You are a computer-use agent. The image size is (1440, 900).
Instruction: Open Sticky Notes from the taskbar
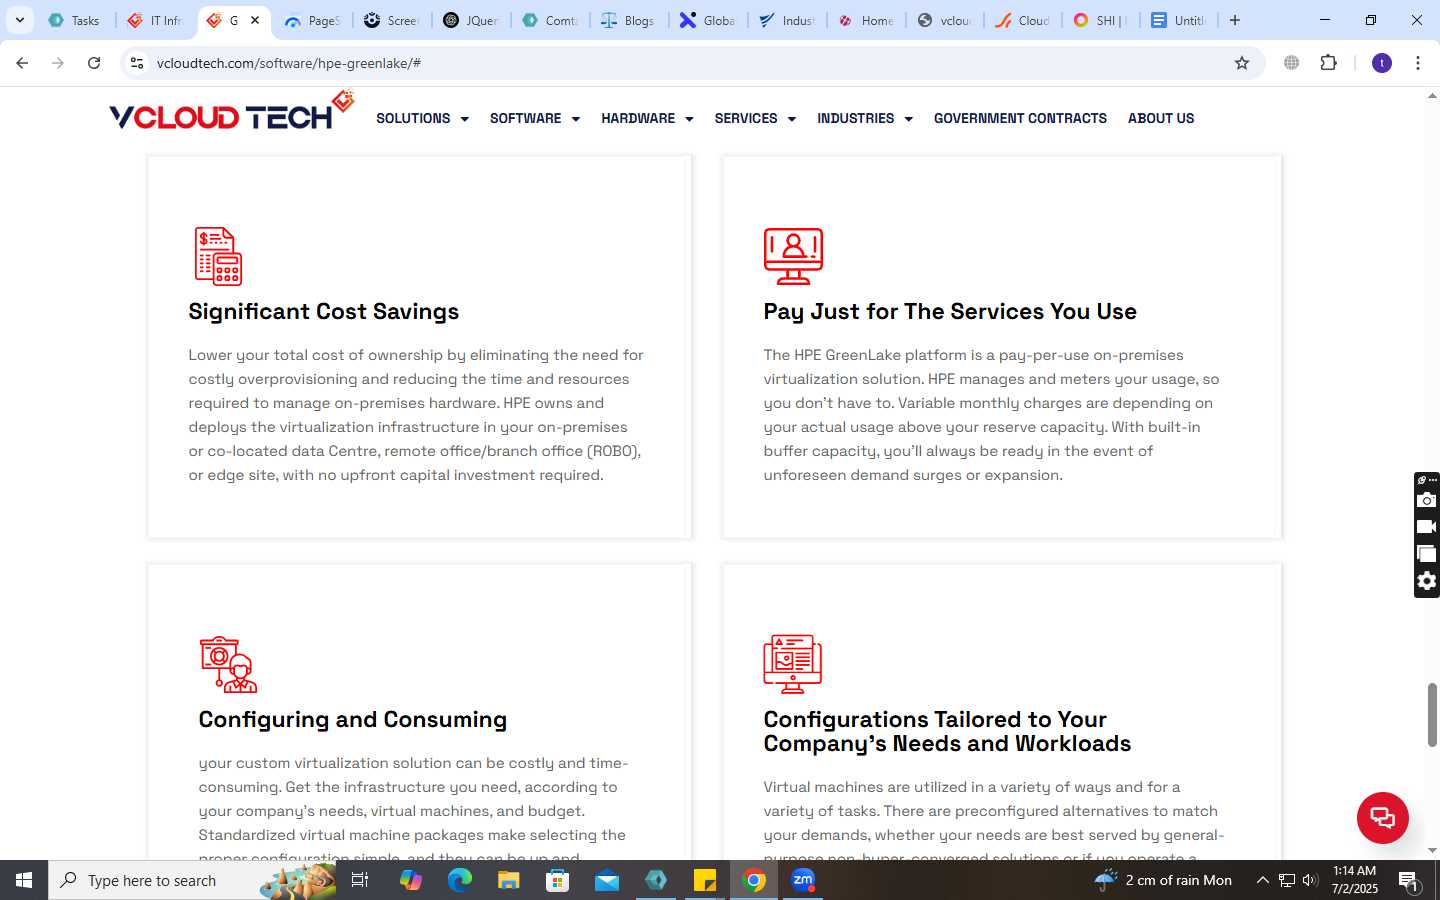(x=705, y=880)
